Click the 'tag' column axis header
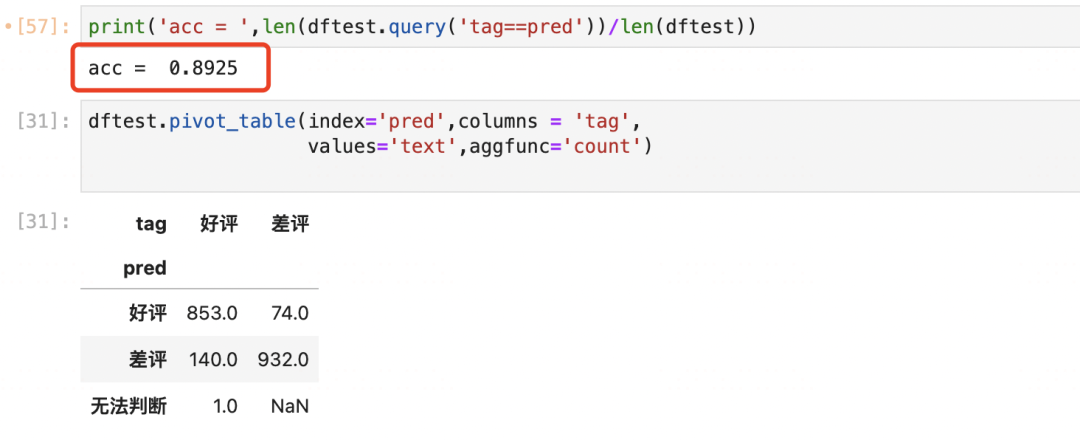 [151, 224]
